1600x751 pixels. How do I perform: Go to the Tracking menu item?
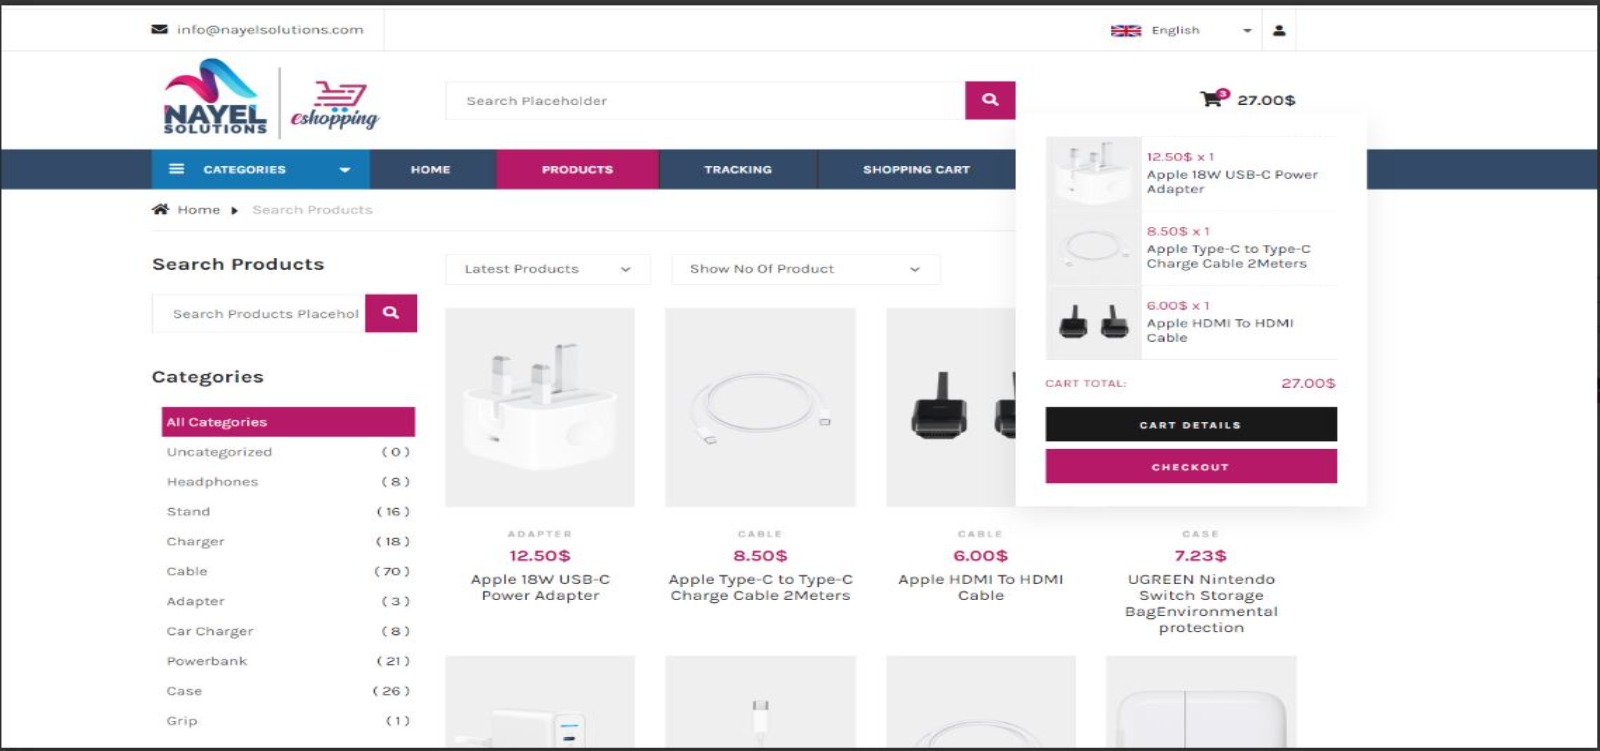click(x=738, y=169)
